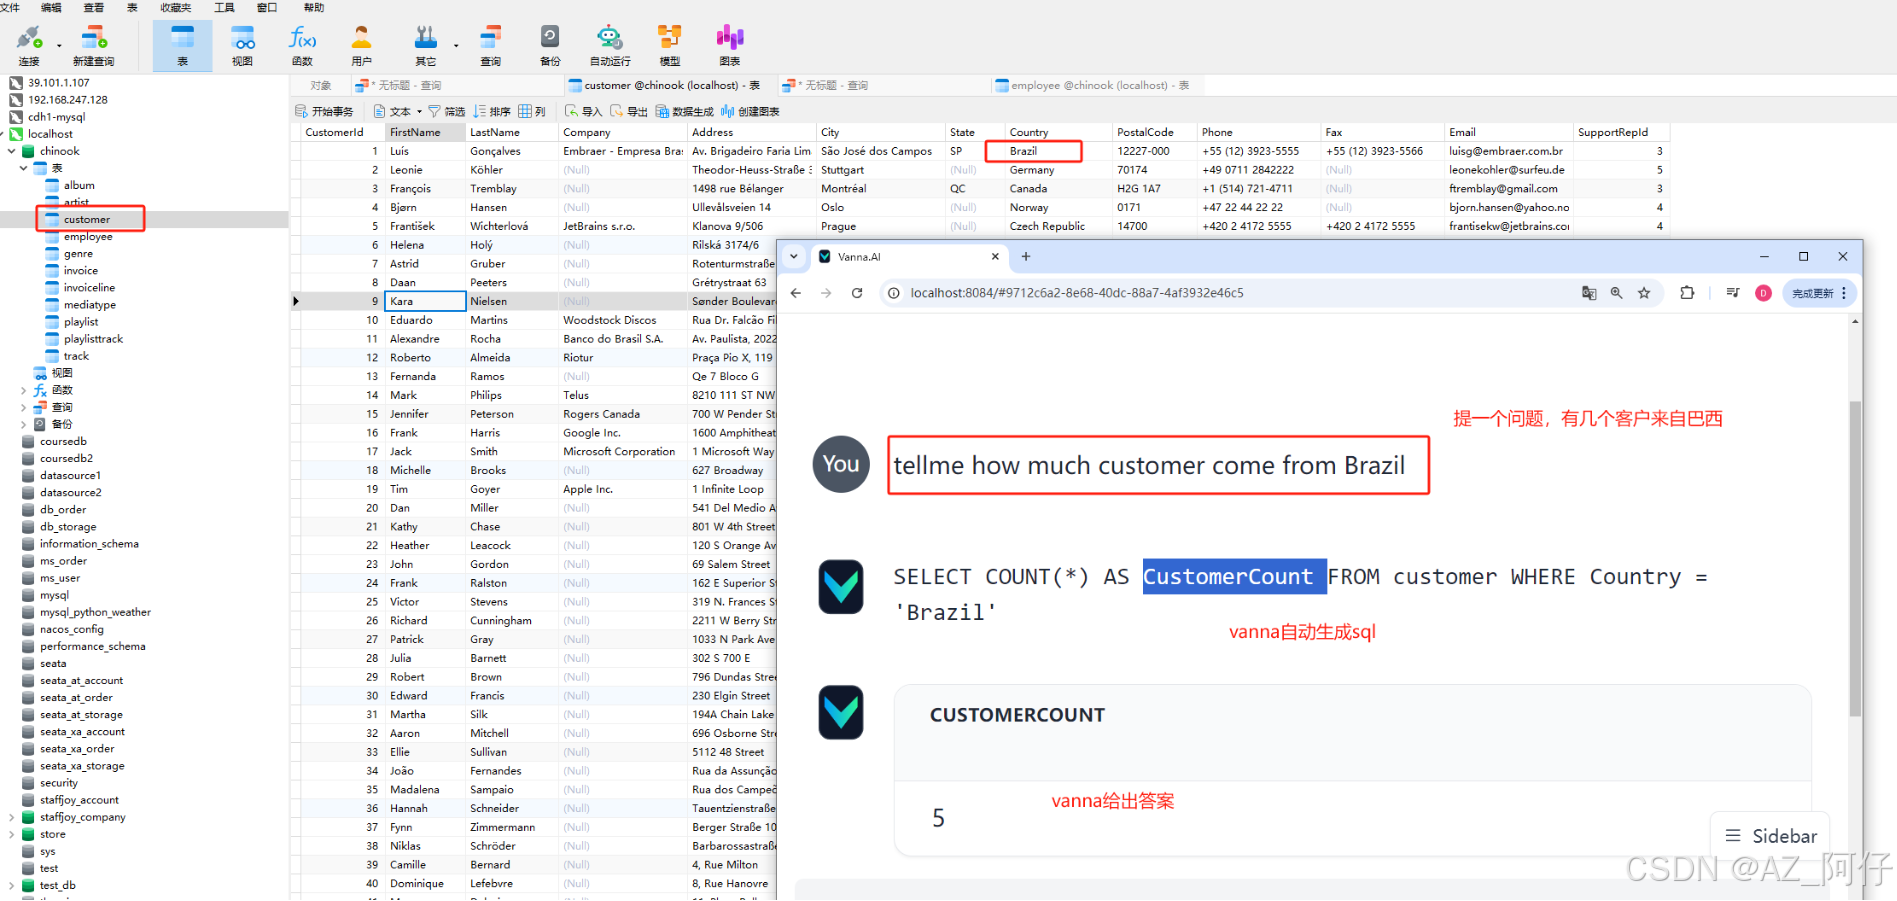Screen dimensions: 1897x901
Task: Select the 39.101.1.107 connection
Action: tap(58, 83)
